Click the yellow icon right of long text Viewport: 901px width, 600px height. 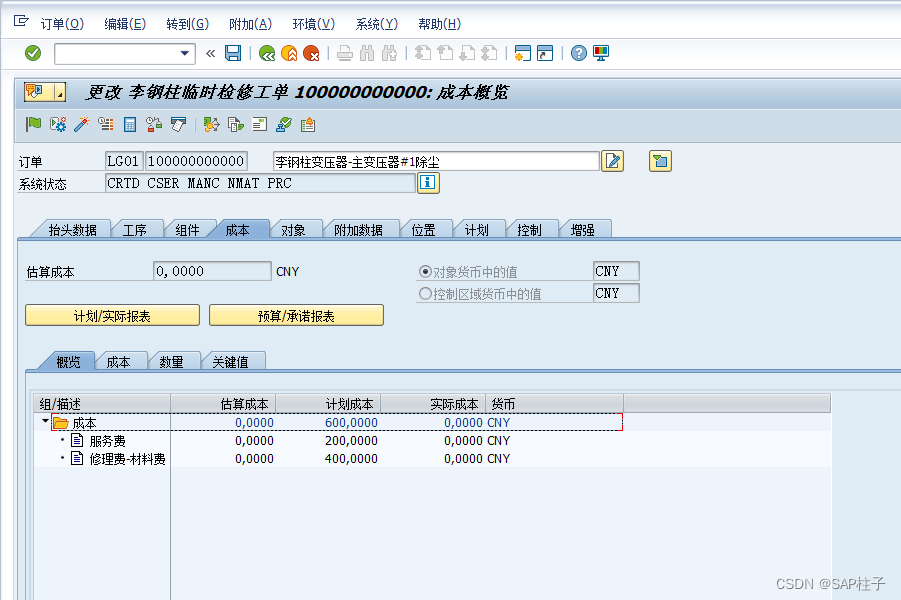[x=660, y=161]
